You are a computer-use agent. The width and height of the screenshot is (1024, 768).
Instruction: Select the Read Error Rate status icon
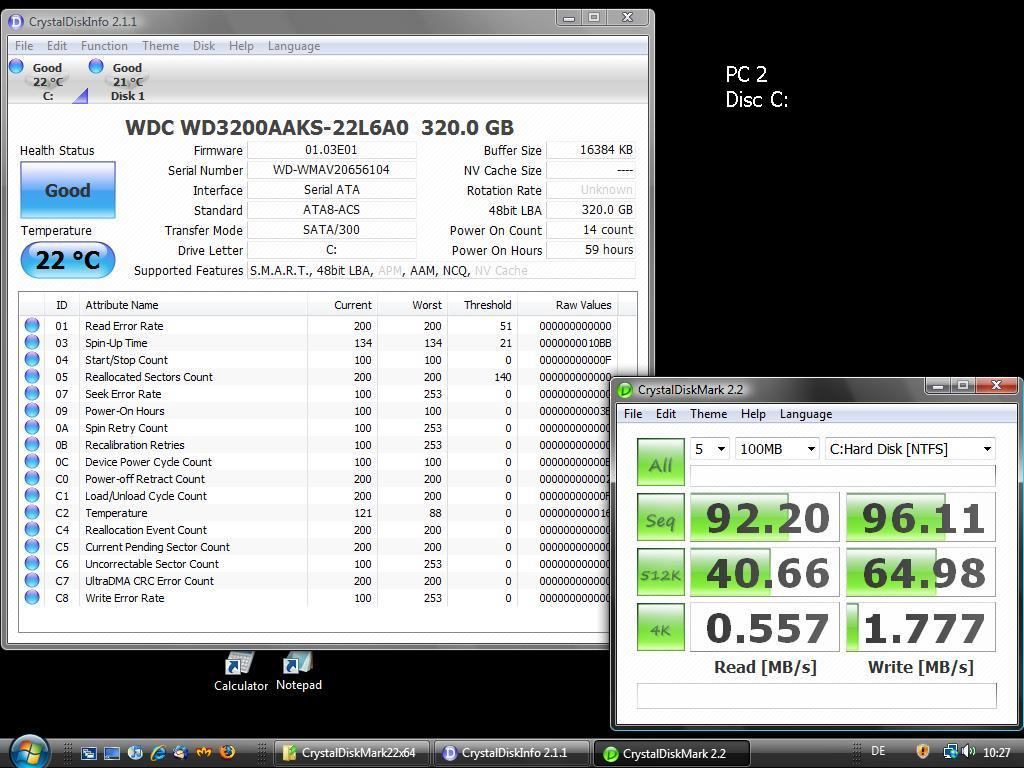coord(32,325)
